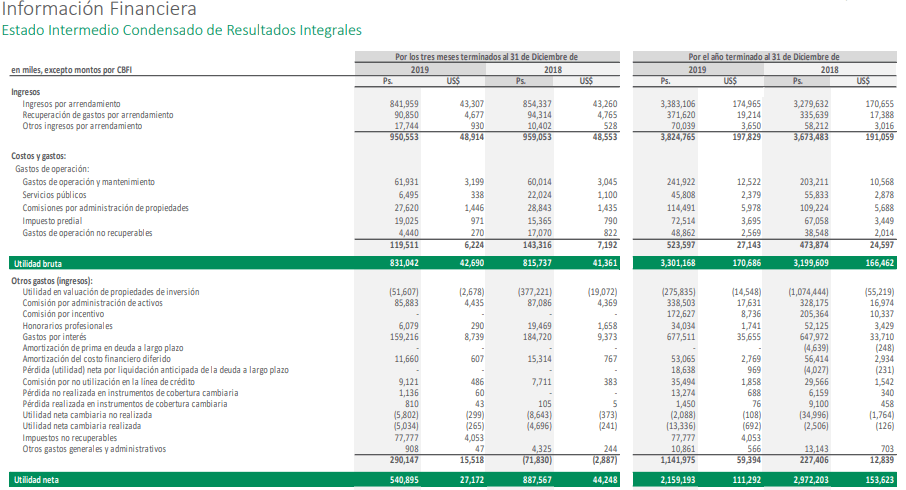
Task: Select 'Ingresos por arrendamiento' row label
Action: coord(72,104)
